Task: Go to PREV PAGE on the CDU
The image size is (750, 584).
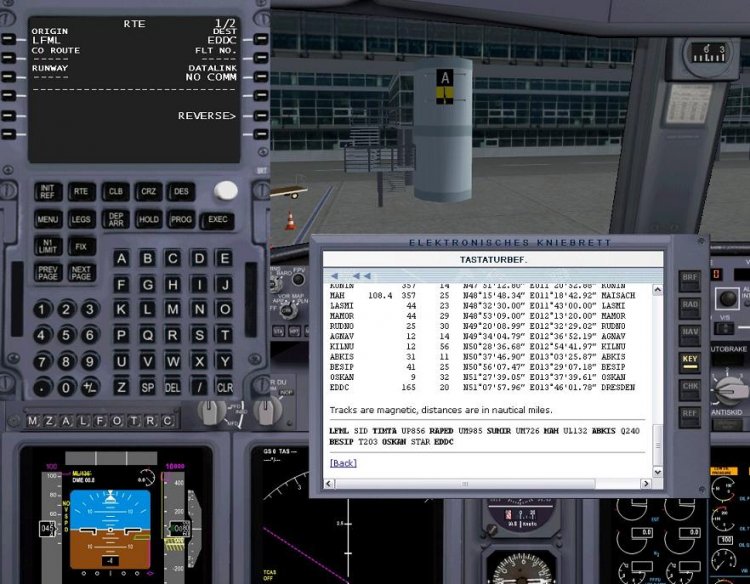Action: pos(48,273)
